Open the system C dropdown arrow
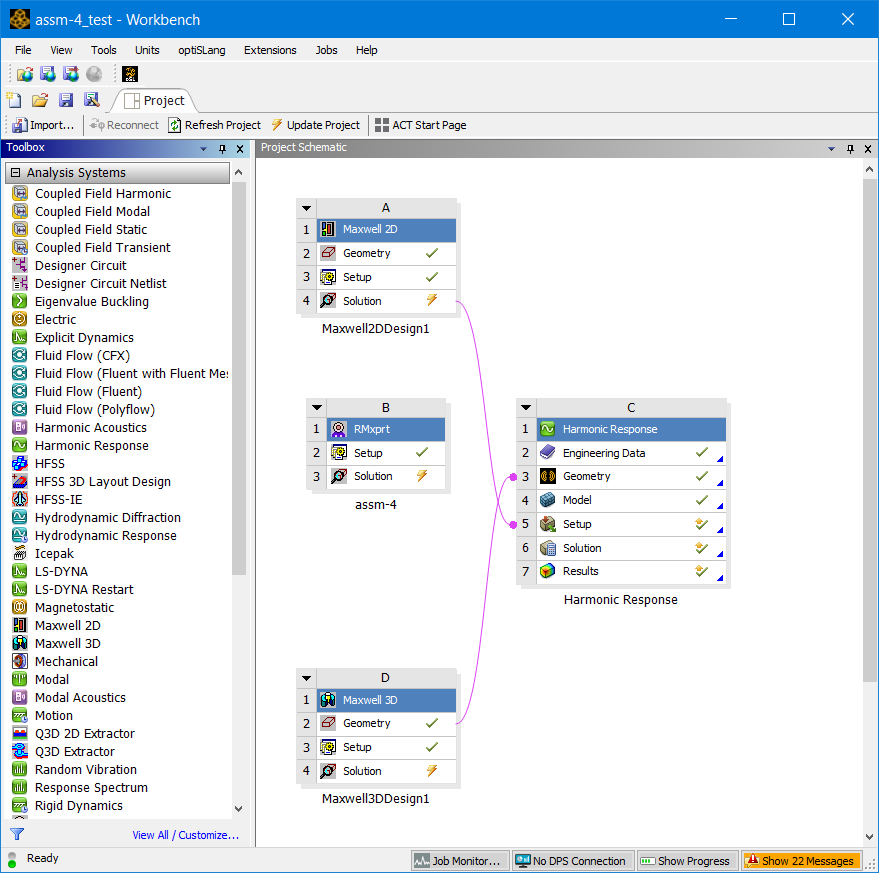The image size is (879, 873). click(526, 408)
